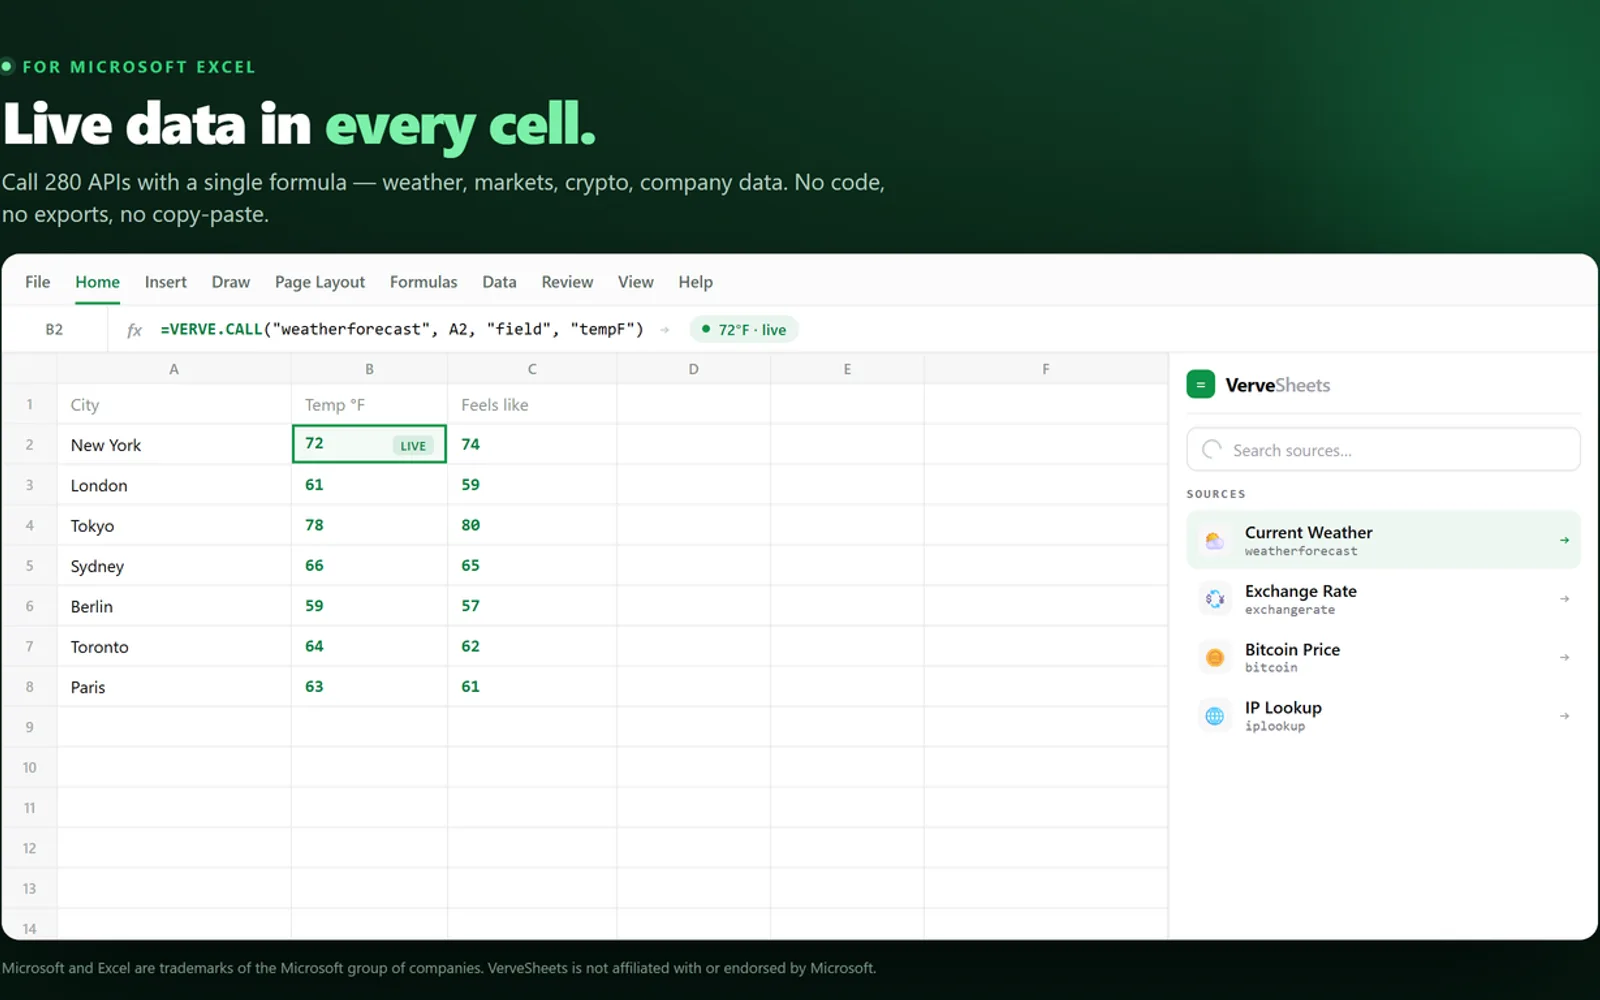Select the Home ribbon tab
Screen dimensions: 1600x1000
pyautogui.click(x=97, y=282)
